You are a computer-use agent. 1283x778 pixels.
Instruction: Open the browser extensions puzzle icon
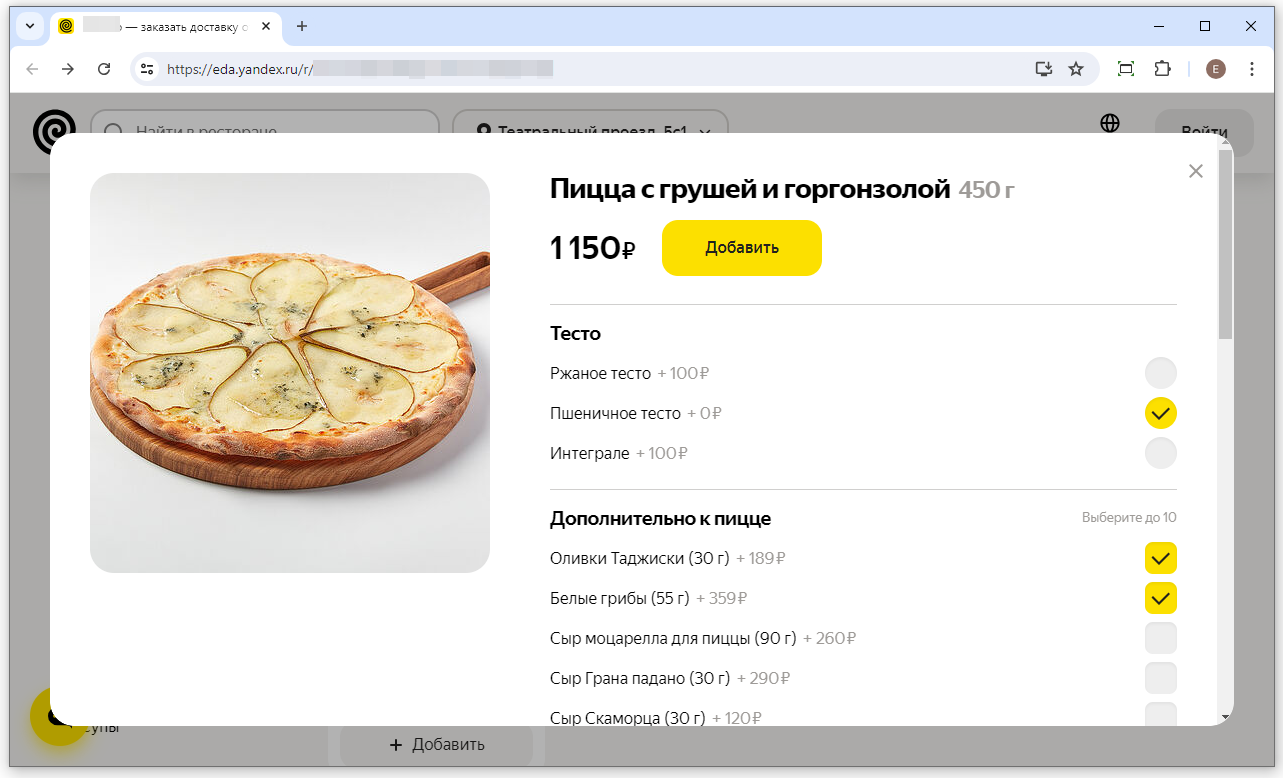[1162, 69]
